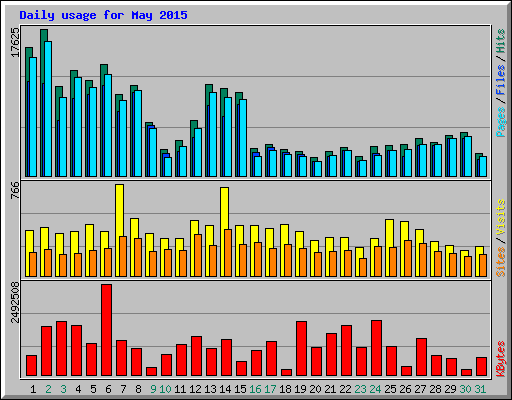The width and height of the screenshot is (512, 400).
Task: Click day label 21 on the x-axis
Action: 330,389
